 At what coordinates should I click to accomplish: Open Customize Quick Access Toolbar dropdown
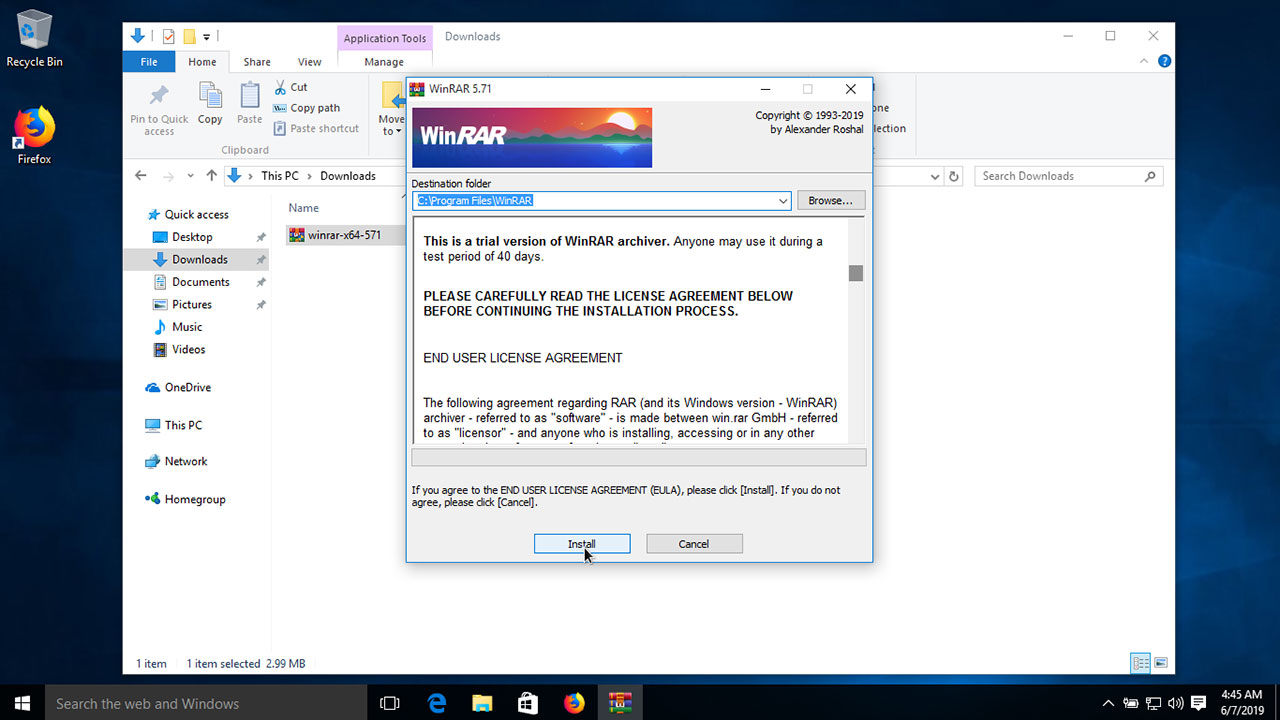pyautogui.click(x=207, y=37)
